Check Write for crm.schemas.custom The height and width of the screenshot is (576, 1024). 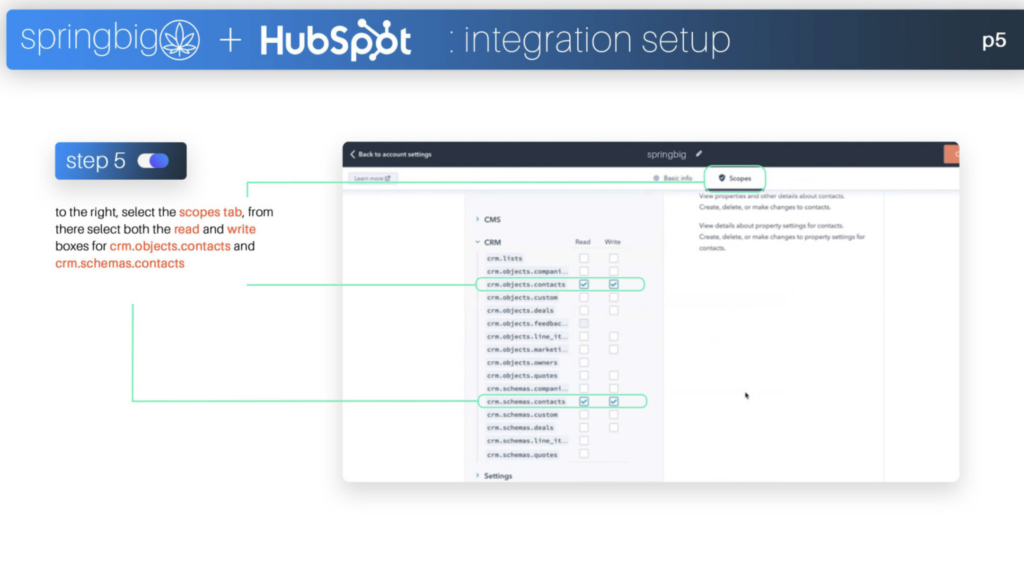(x=614, y=415)
